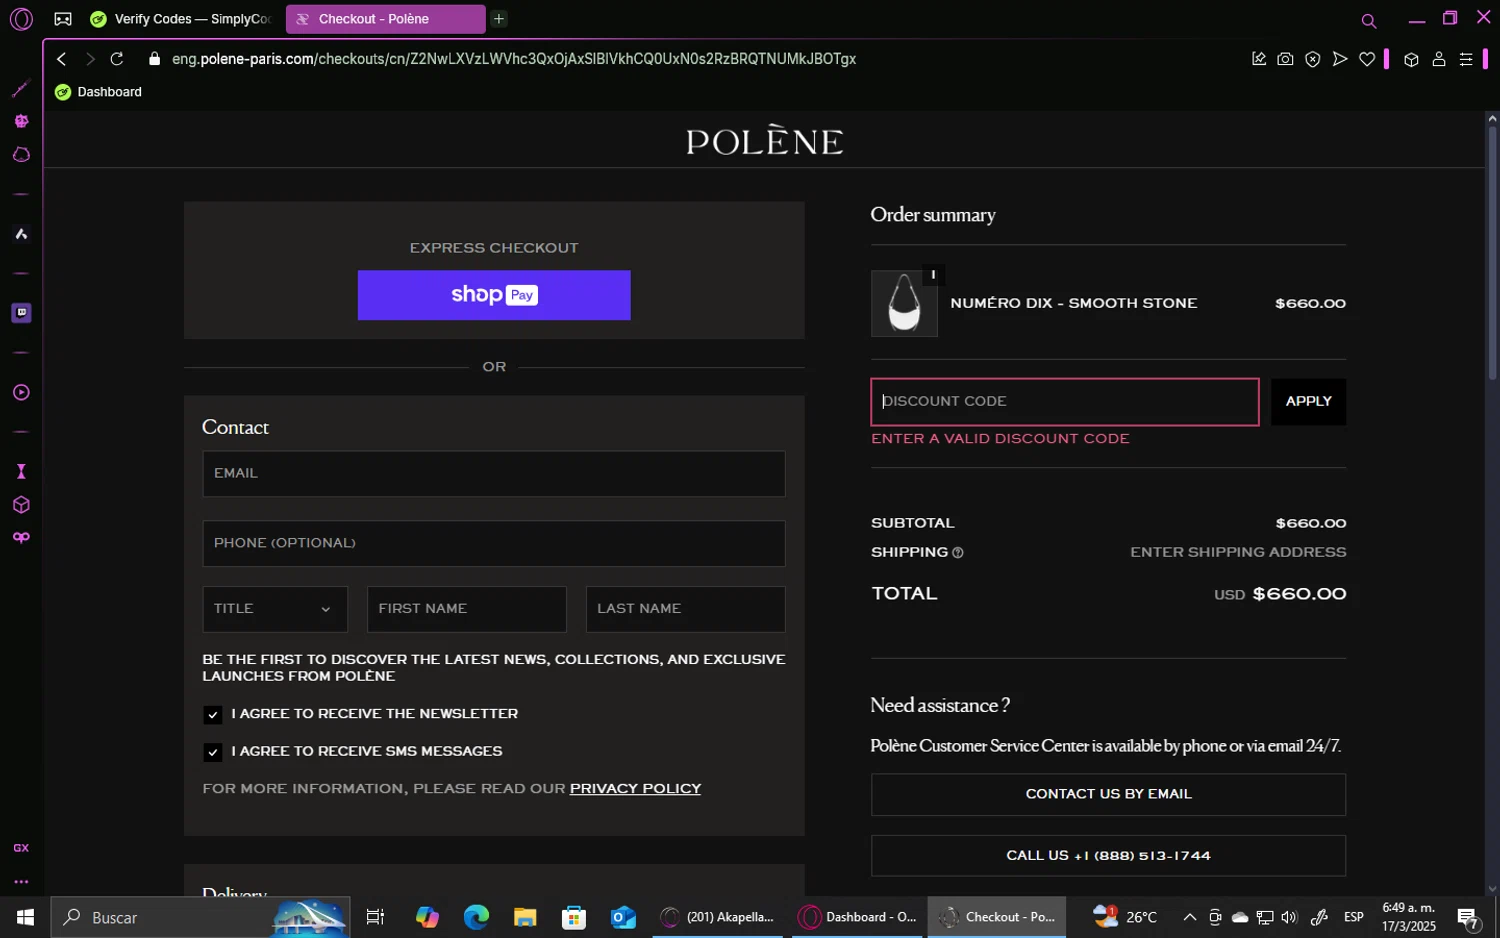Switch to the Checkout Polène tab
1500x938 pixels.
tap(385, 19)
